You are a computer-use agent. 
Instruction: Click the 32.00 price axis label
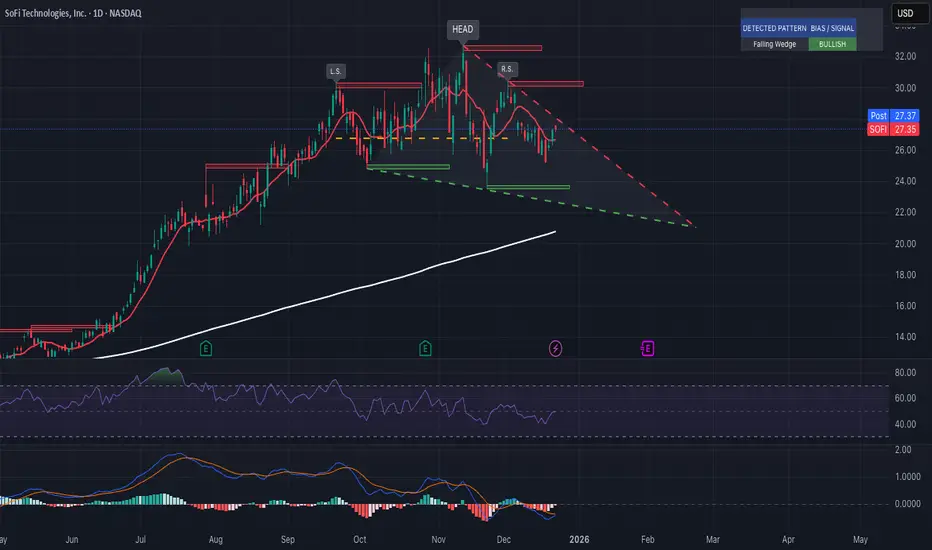click(x=905, y=56)
